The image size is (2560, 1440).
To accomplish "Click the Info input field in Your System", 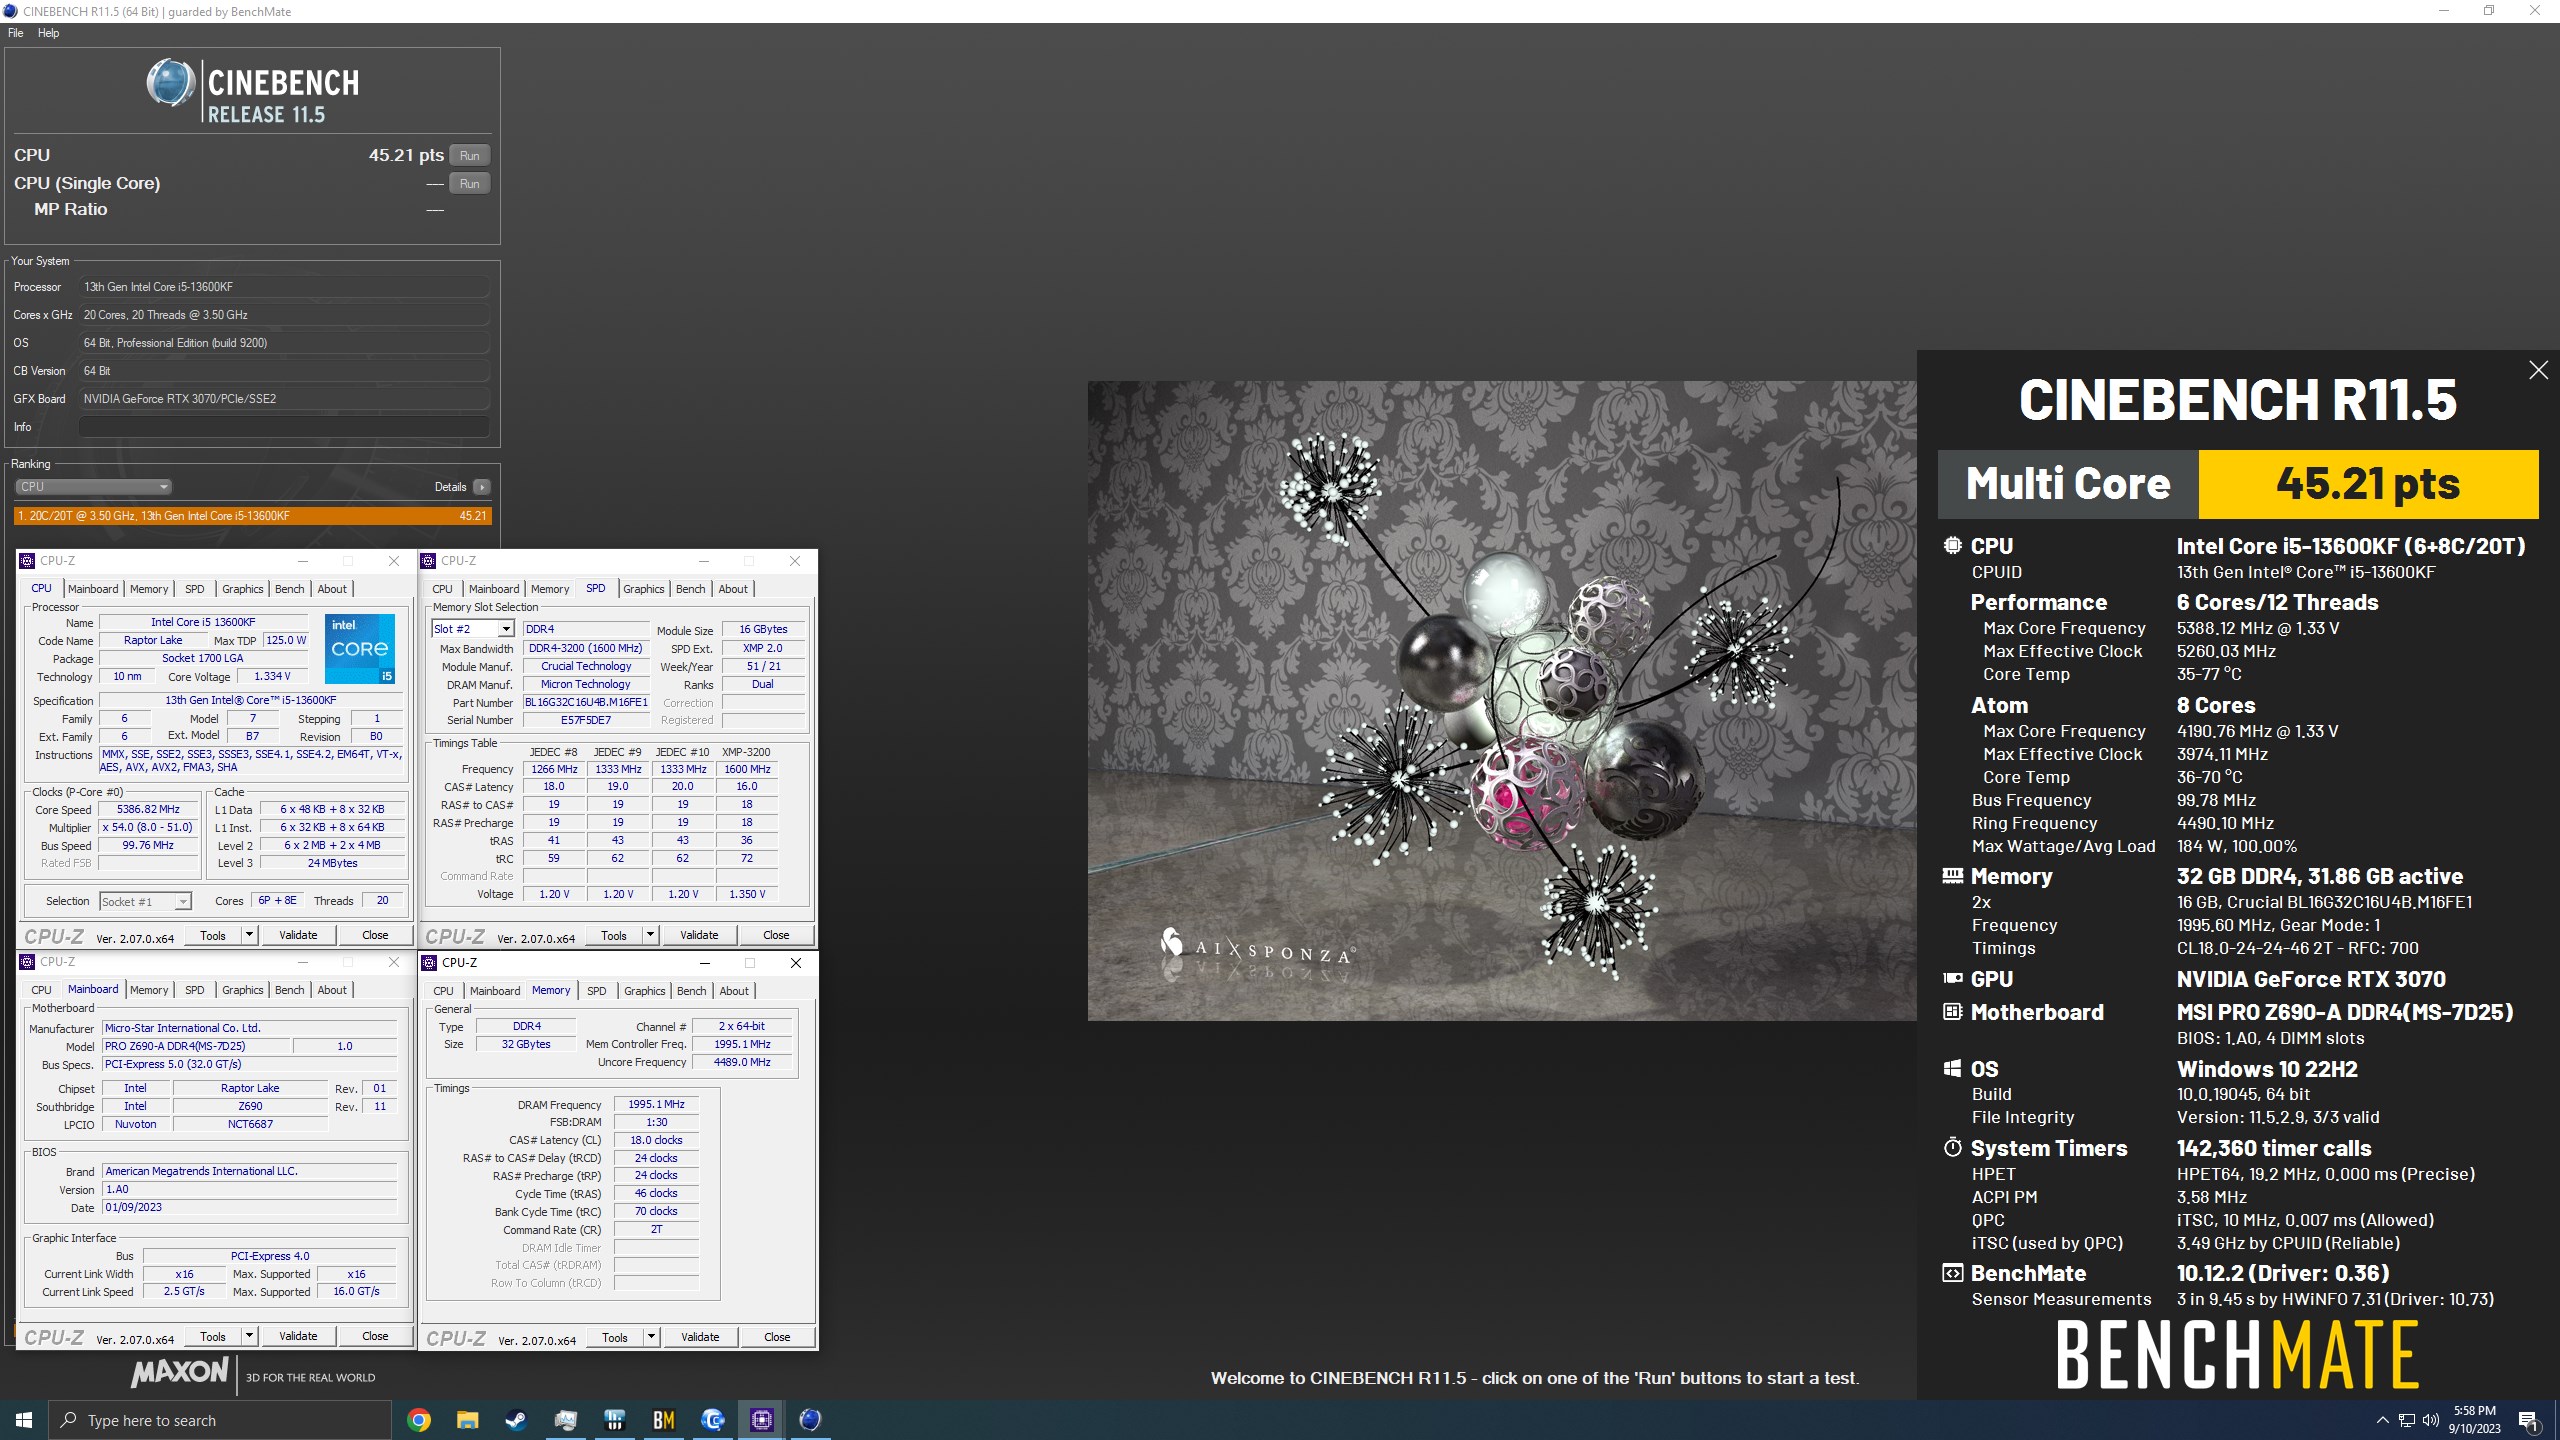I will [284, 427].
